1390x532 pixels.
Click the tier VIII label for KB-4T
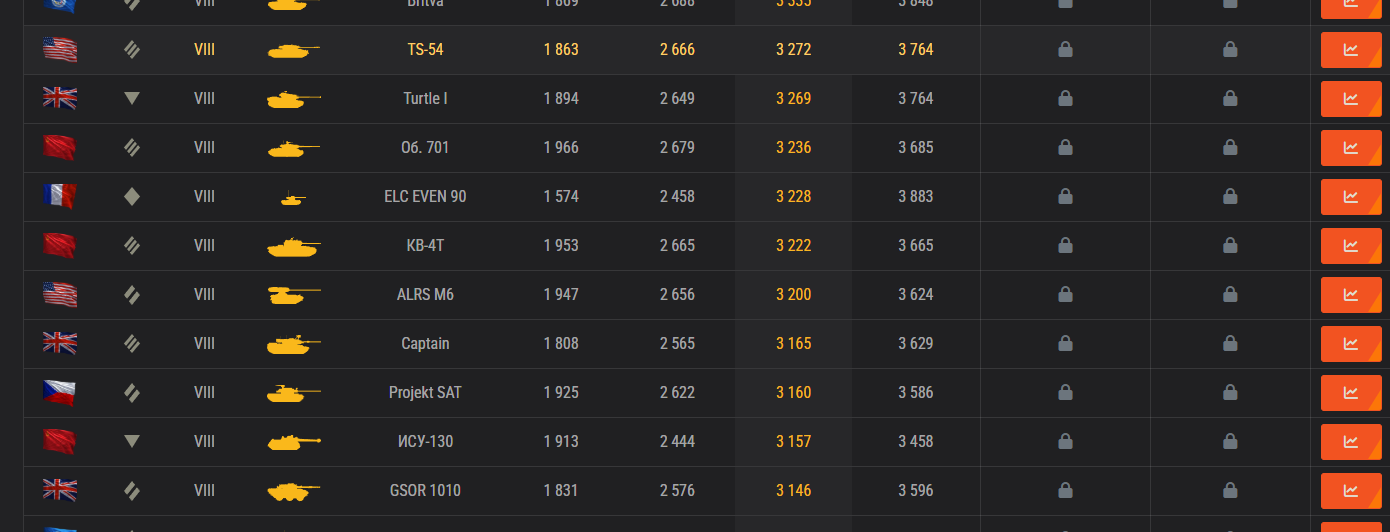tap(204, 245)
